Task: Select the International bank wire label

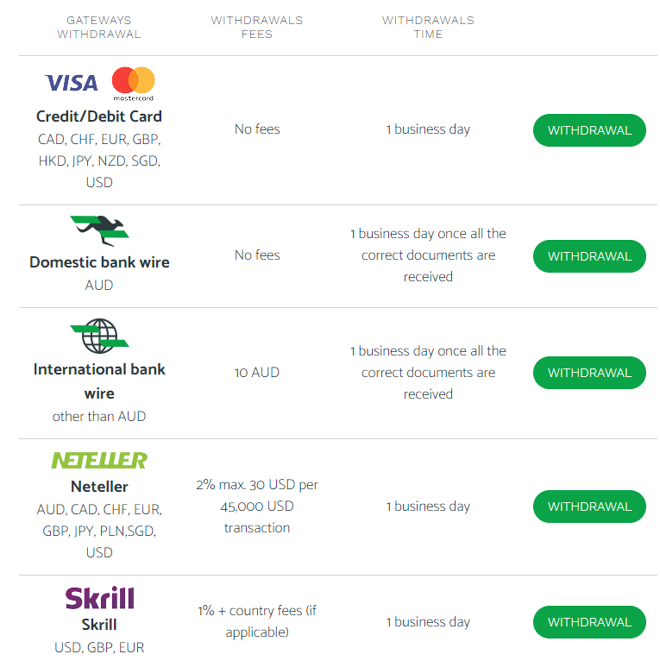Action: click(x=99, y=381)
